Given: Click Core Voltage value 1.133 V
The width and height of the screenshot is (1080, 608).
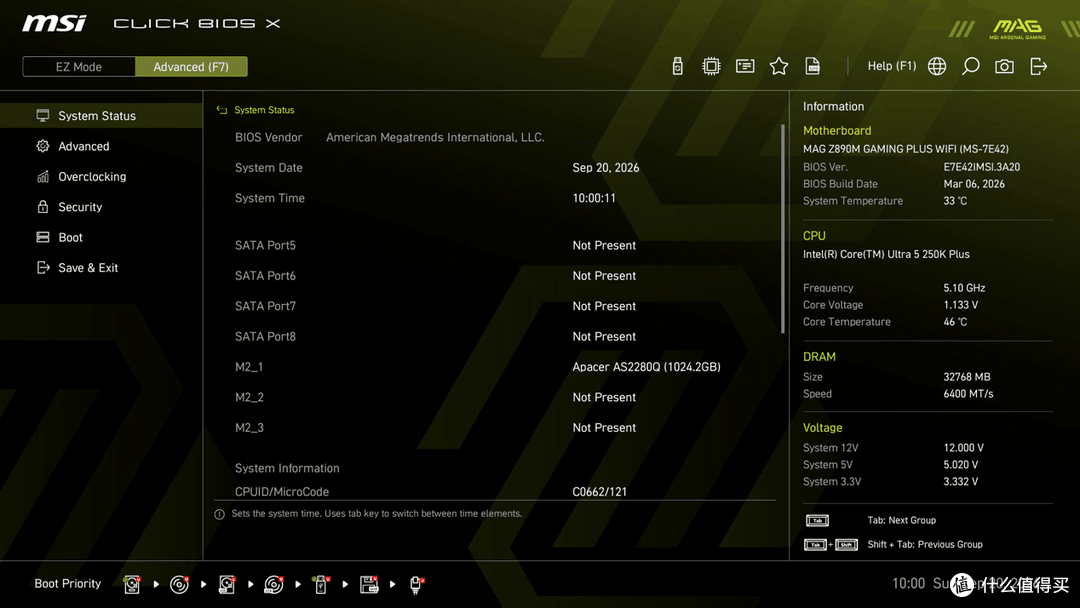Looking at the screenshot, I should click(961, 304).
